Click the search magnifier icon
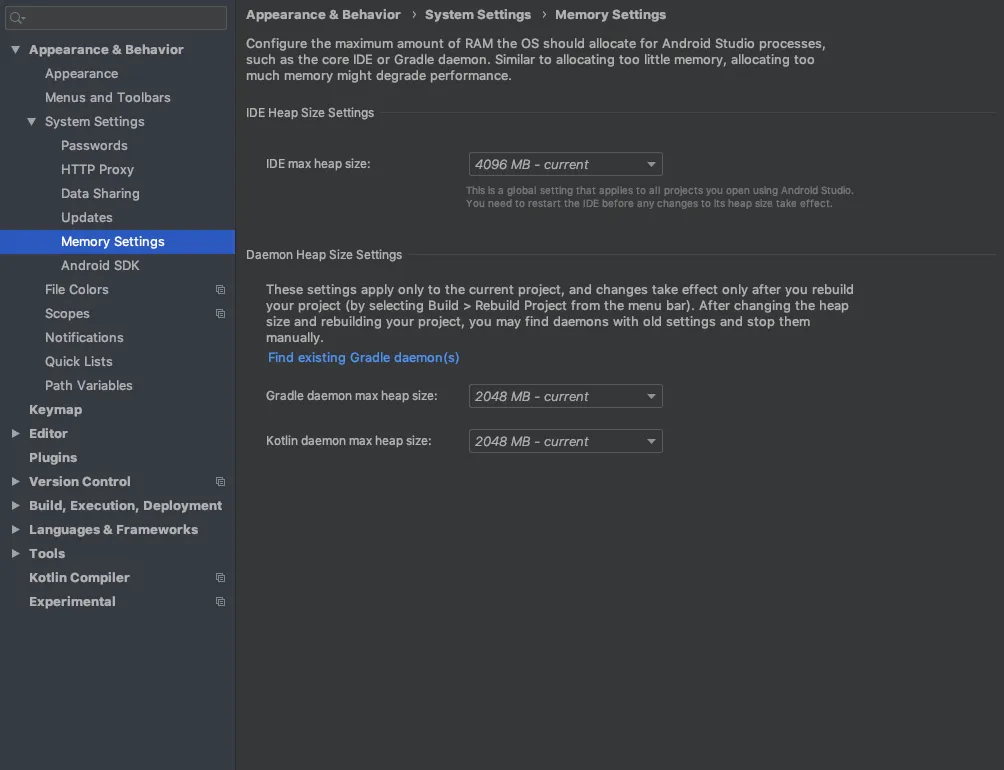The image size is (1004, 770). point(17,18)
